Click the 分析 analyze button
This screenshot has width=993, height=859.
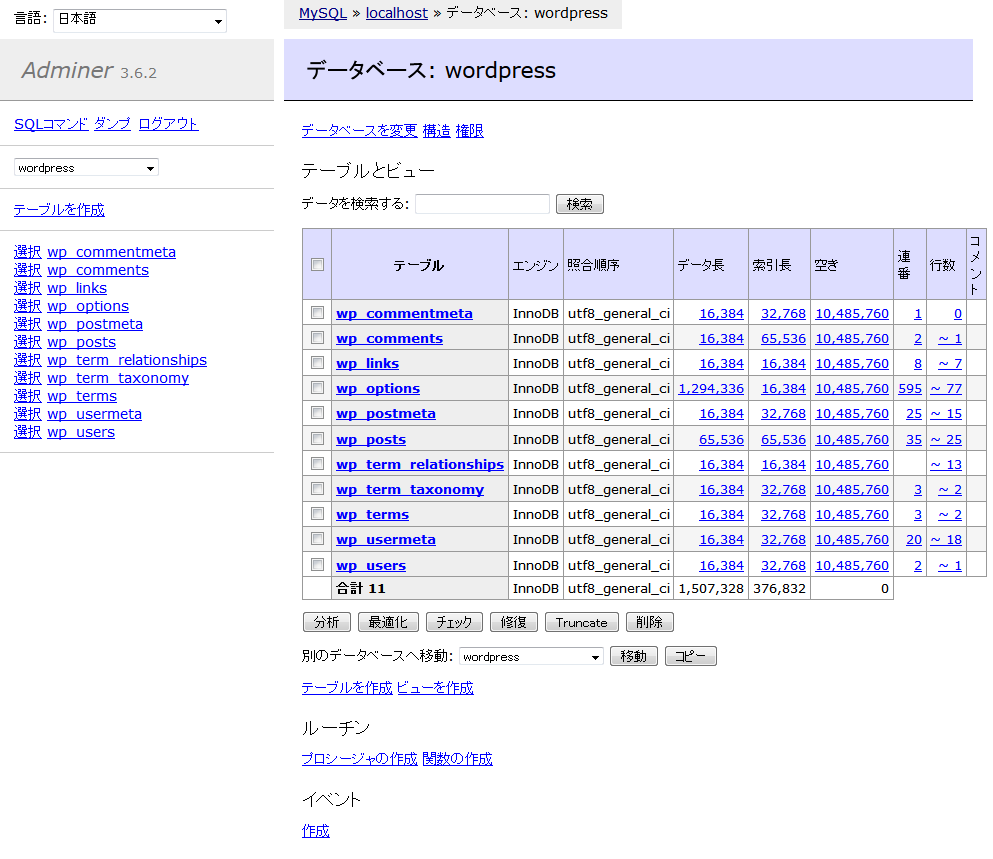327,622
